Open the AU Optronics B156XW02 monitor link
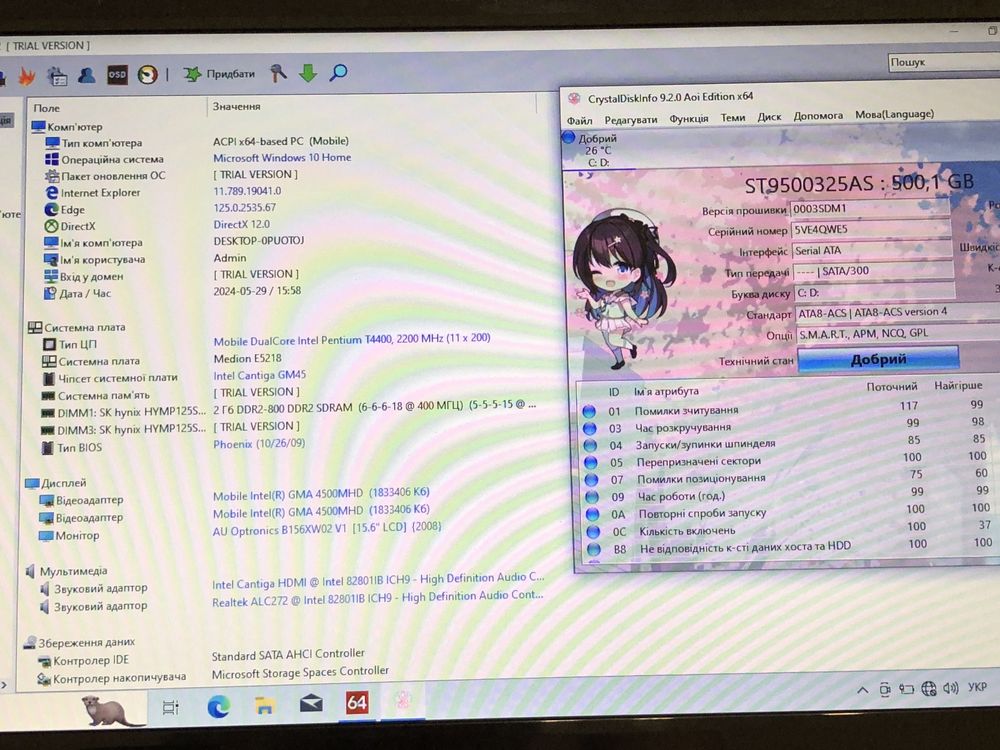 click(327, 529)
